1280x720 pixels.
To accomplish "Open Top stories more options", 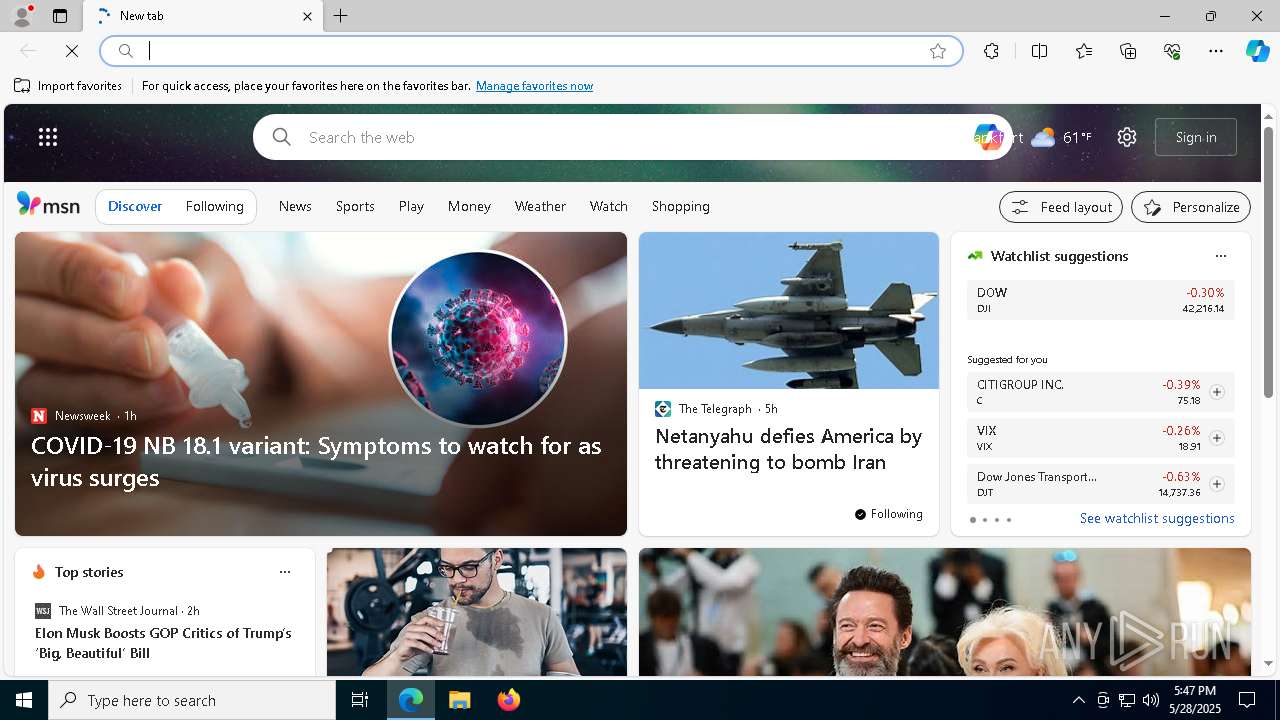I will (x=285, y=572).
